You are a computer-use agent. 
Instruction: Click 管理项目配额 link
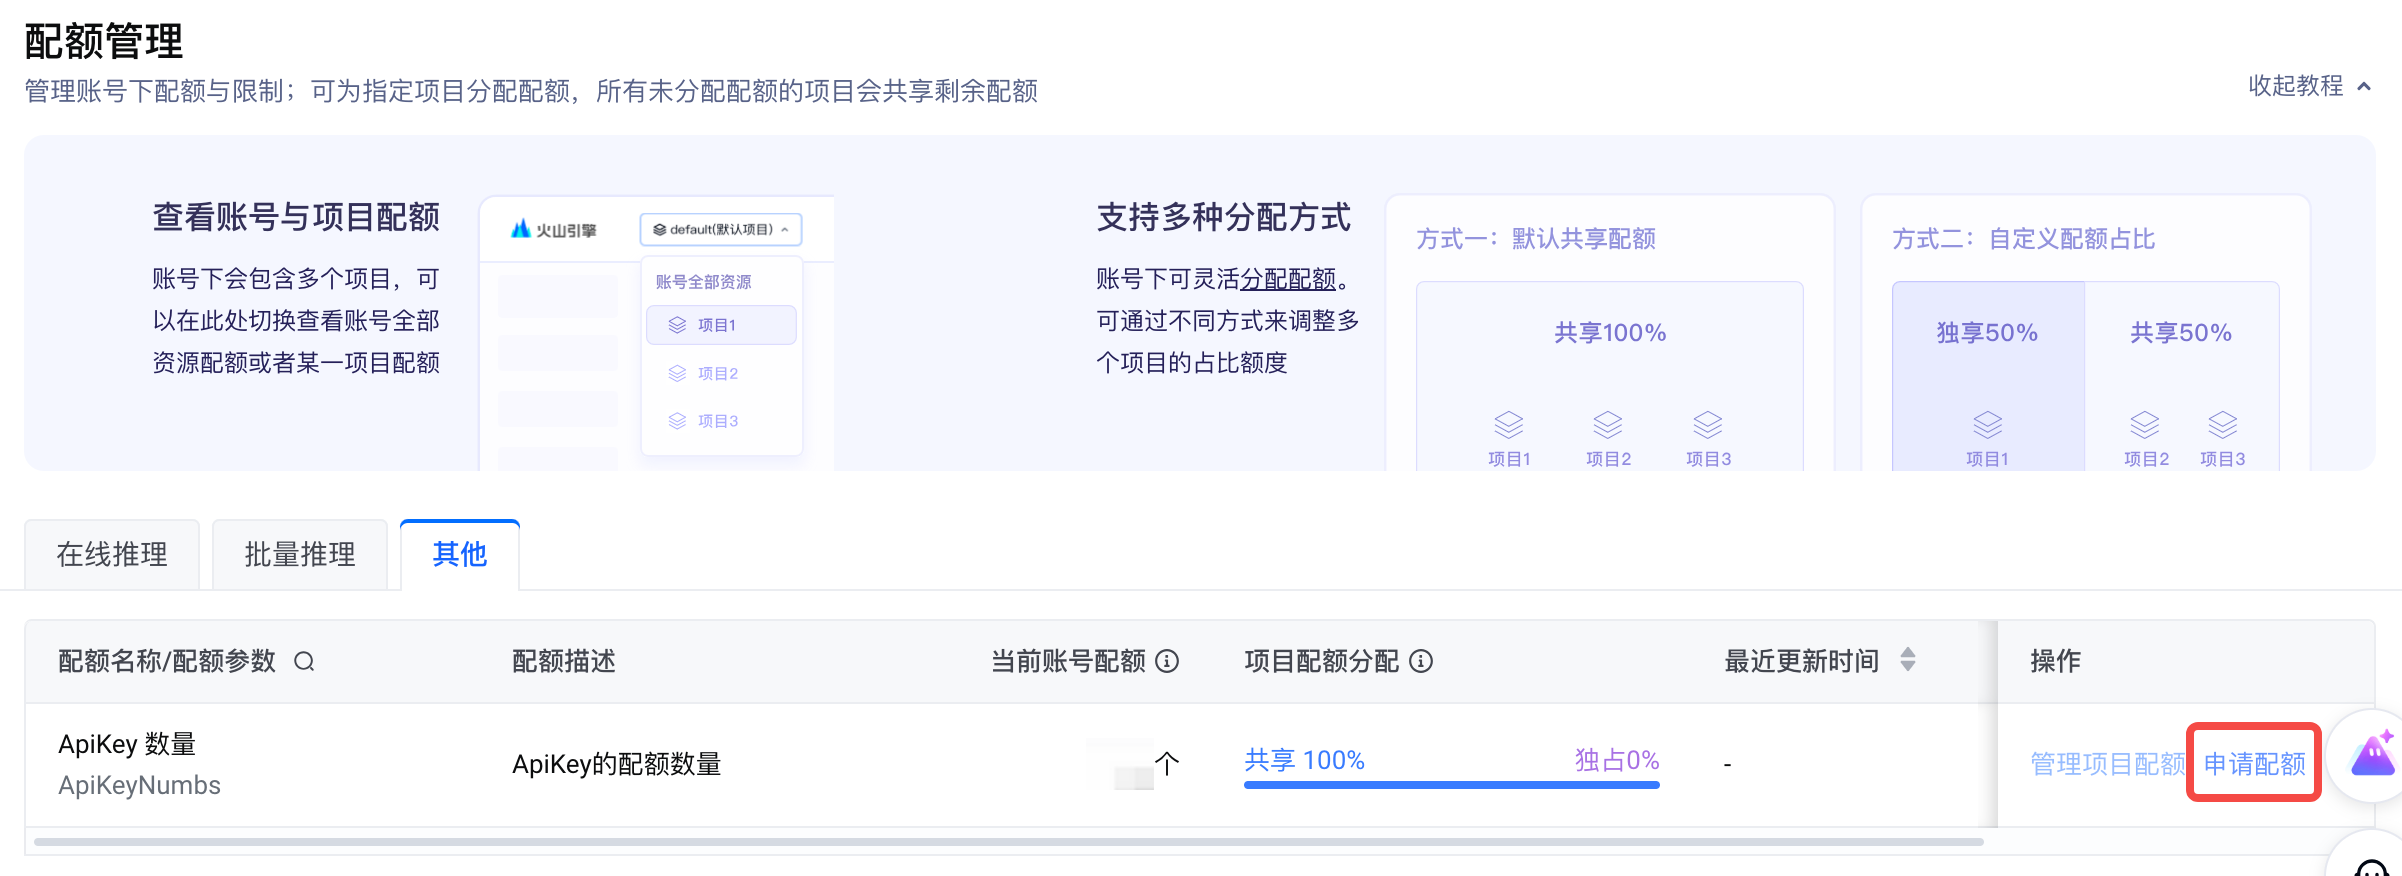coord(2106,764)
